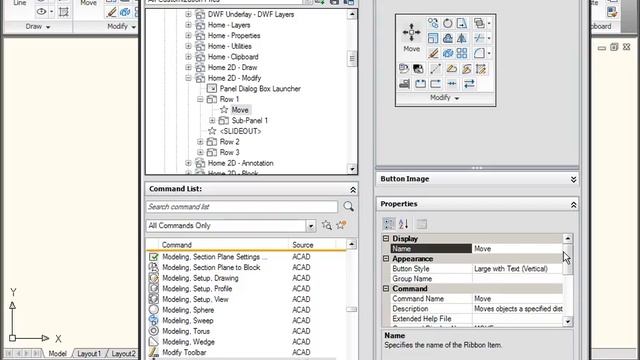Select the Edit Polyline icon in panel preview
640x360 pixels.
pyautogui.click(x=451, y=69)
